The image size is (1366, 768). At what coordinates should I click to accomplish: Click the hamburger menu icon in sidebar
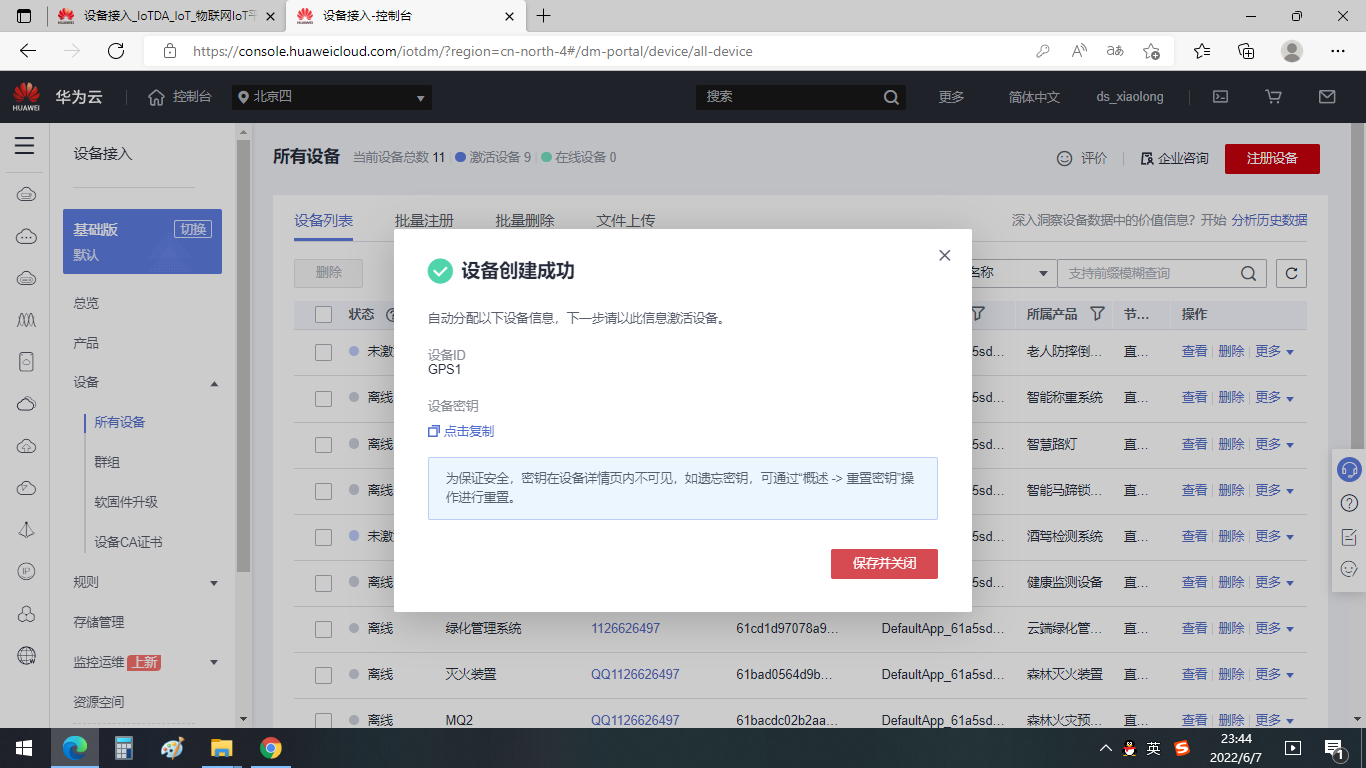[x=25, y=146]
